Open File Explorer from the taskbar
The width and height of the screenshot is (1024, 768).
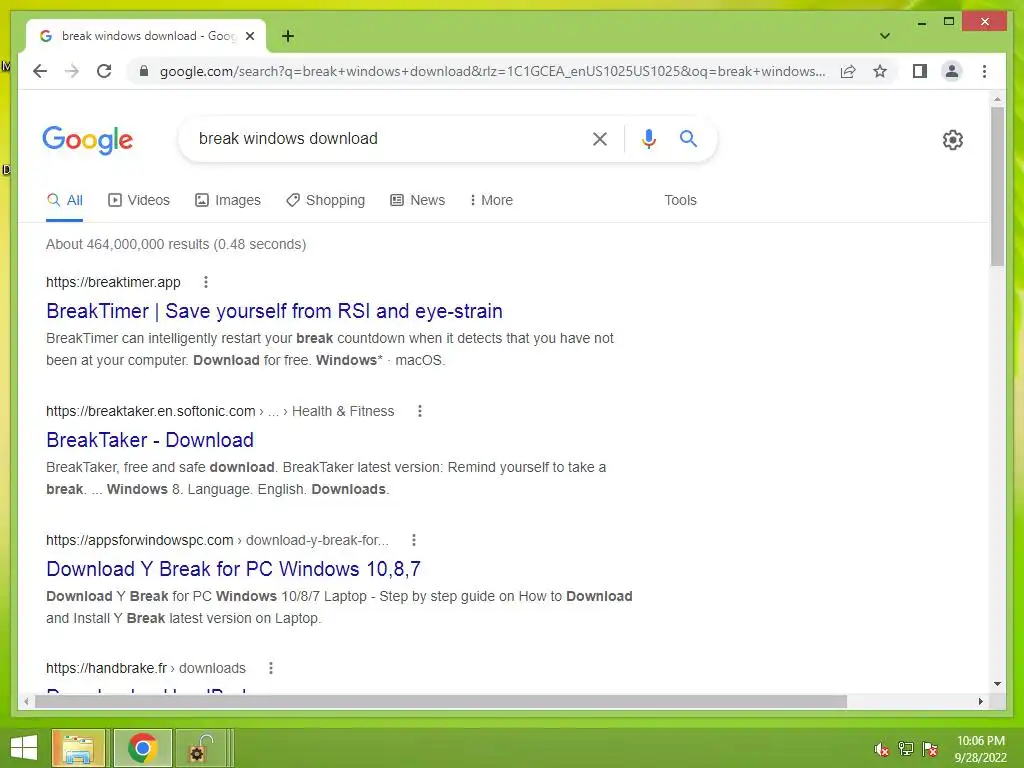click(78, 748)
